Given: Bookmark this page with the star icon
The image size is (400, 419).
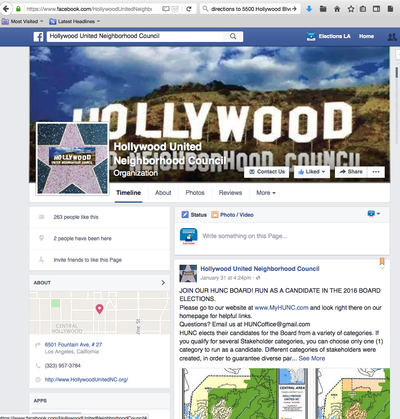Looking at the screenshot, I should pos(351,9).
